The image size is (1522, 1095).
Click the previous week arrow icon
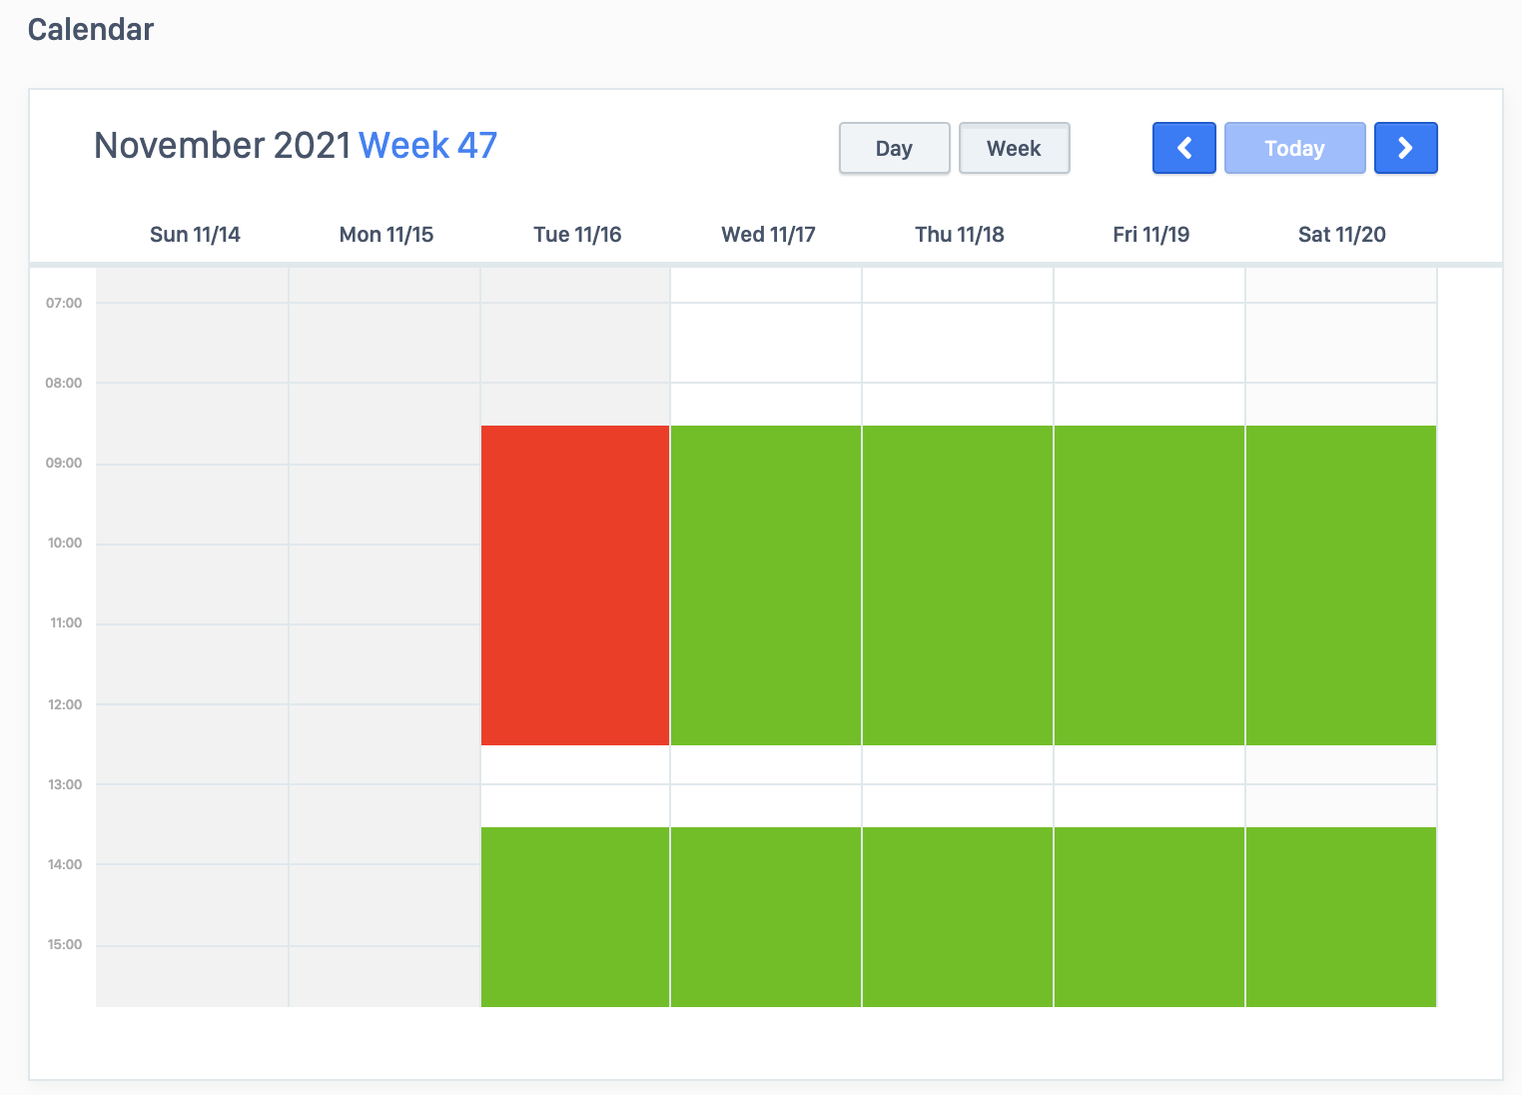[x=1184, y=148]
